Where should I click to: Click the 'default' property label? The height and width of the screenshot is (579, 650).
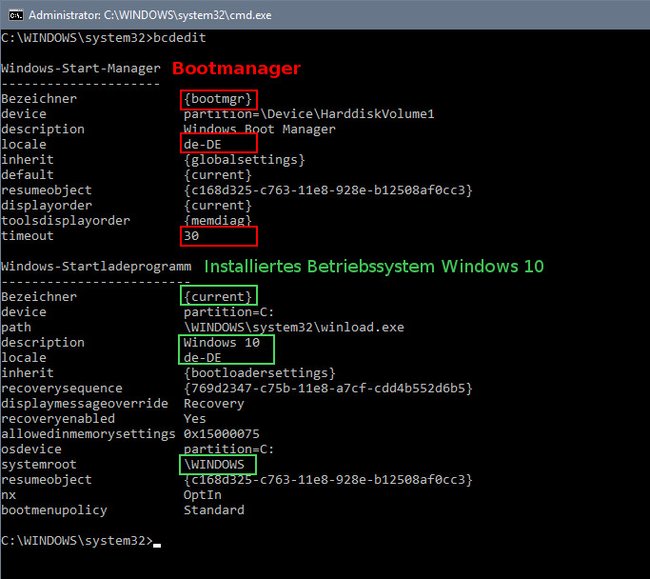tap(27, 175)
